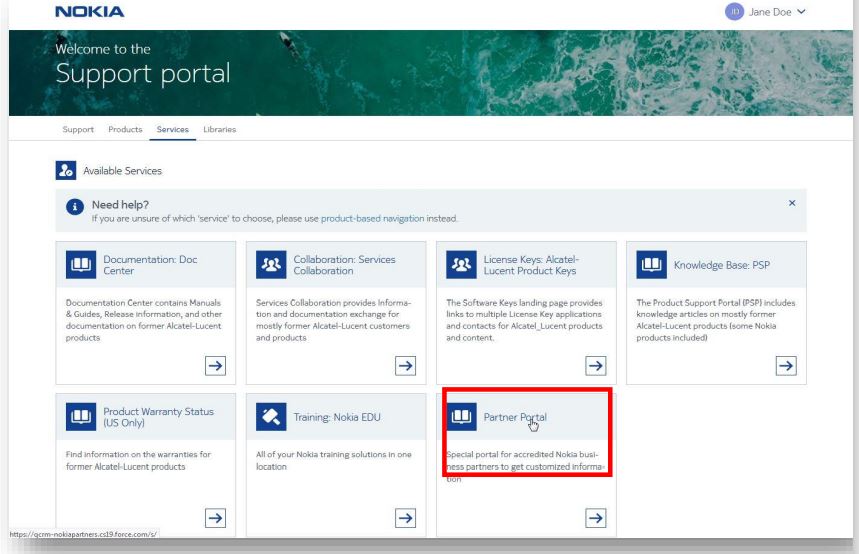The image size is (859, 554).
Task: Switch to the Support tab
Action: 80,129
